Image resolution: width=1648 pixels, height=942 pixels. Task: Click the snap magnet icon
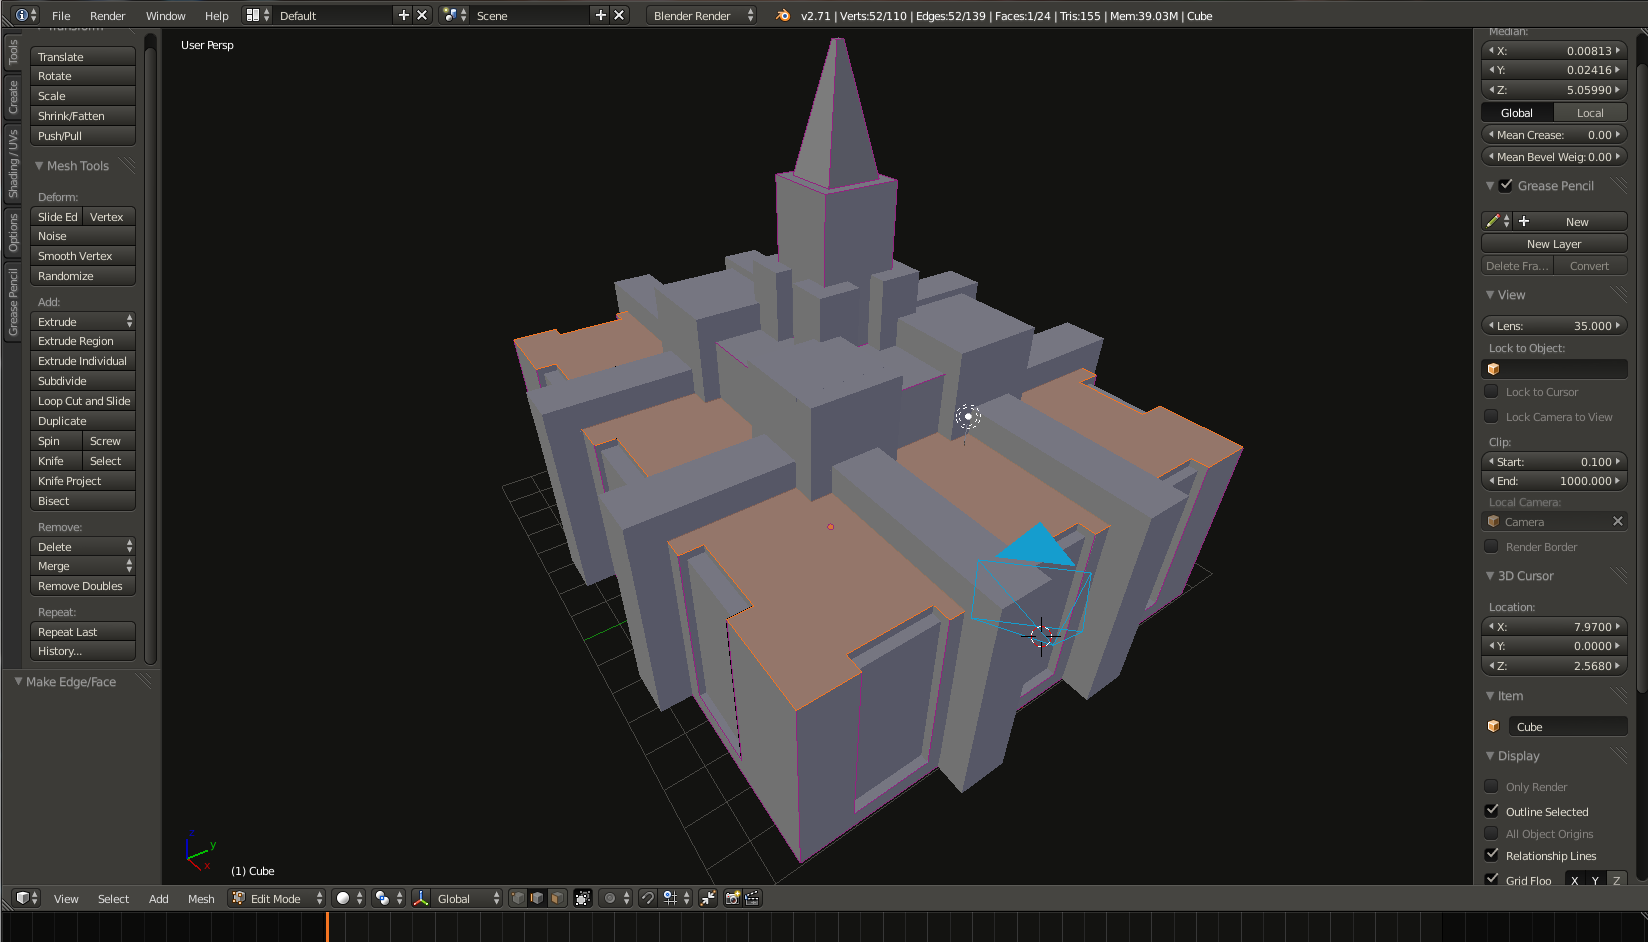[648, 898]
